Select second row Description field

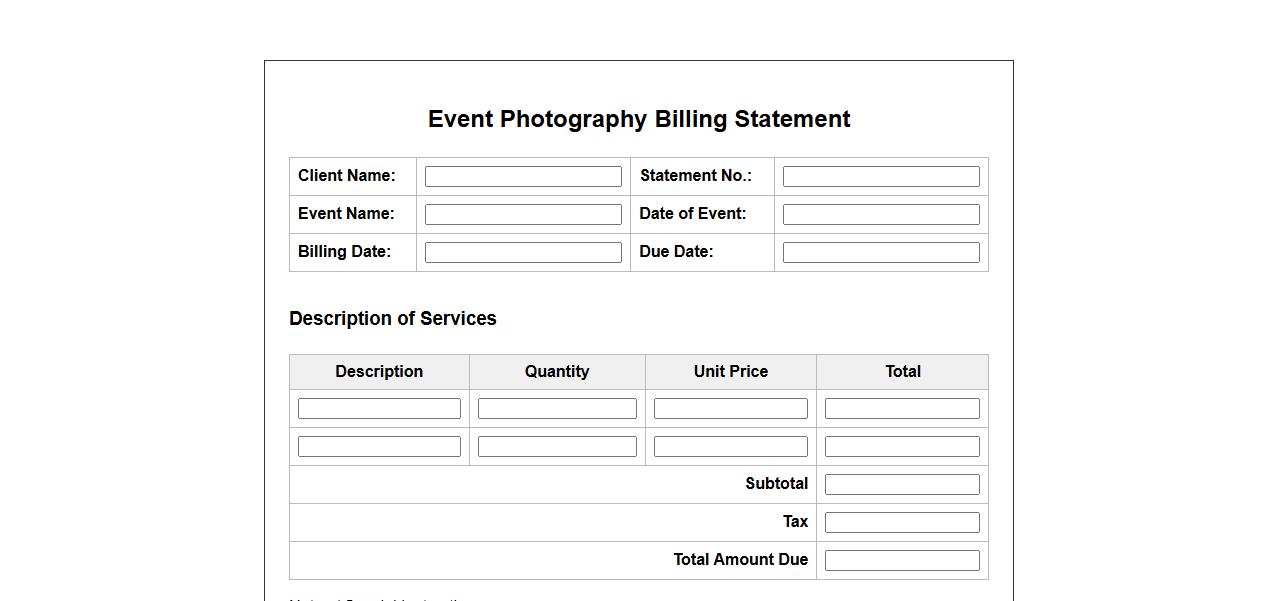point(379,446)
